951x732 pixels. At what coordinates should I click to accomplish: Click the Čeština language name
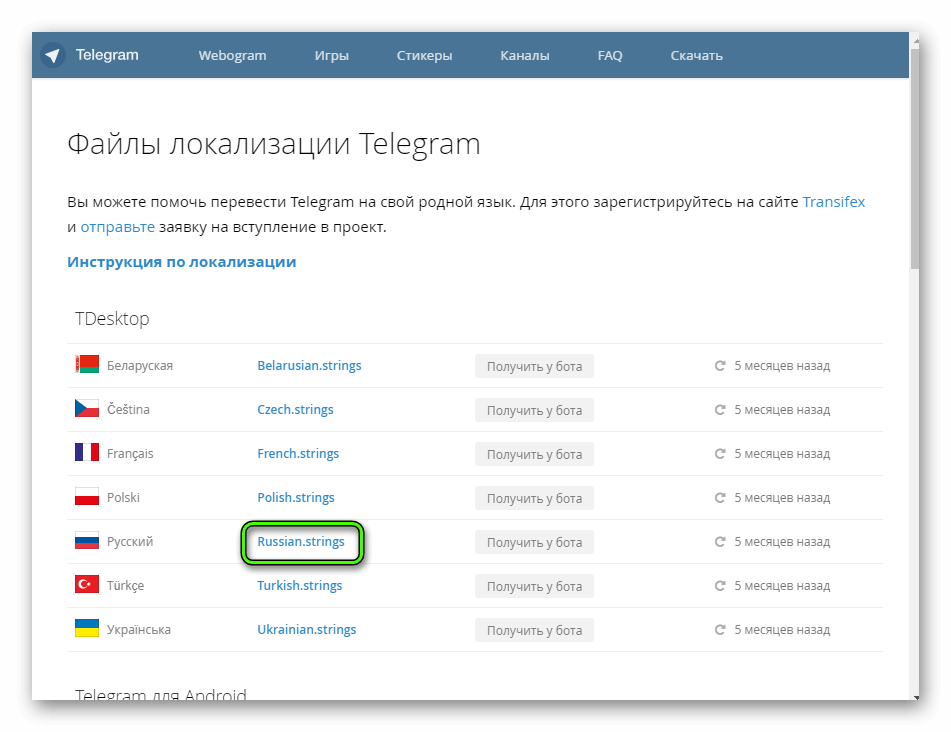[x=128, y=409]
